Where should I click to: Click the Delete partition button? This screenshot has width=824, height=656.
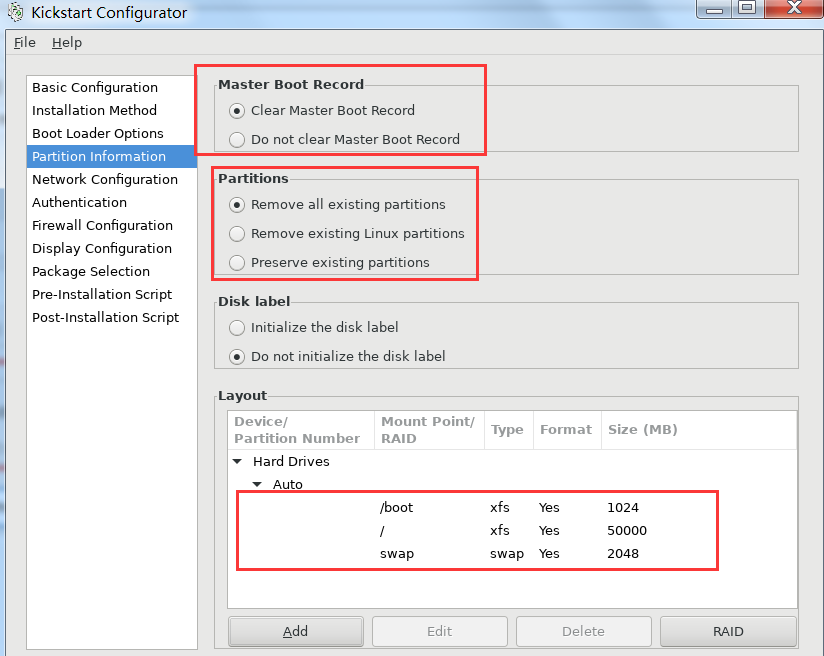(x=584, y=631)
